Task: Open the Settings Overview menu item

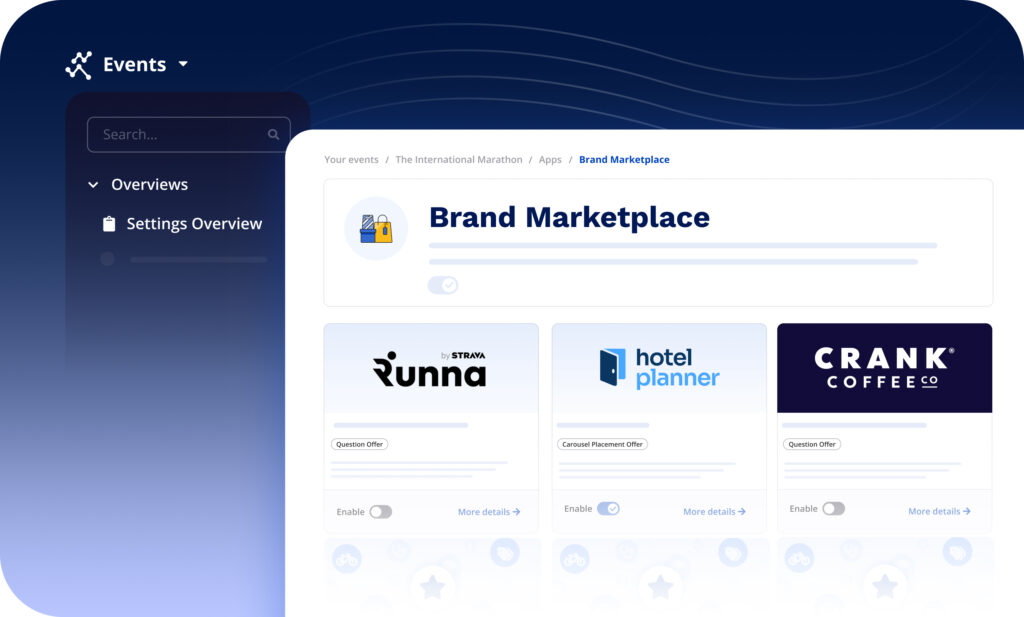Action: pos(193,224)
